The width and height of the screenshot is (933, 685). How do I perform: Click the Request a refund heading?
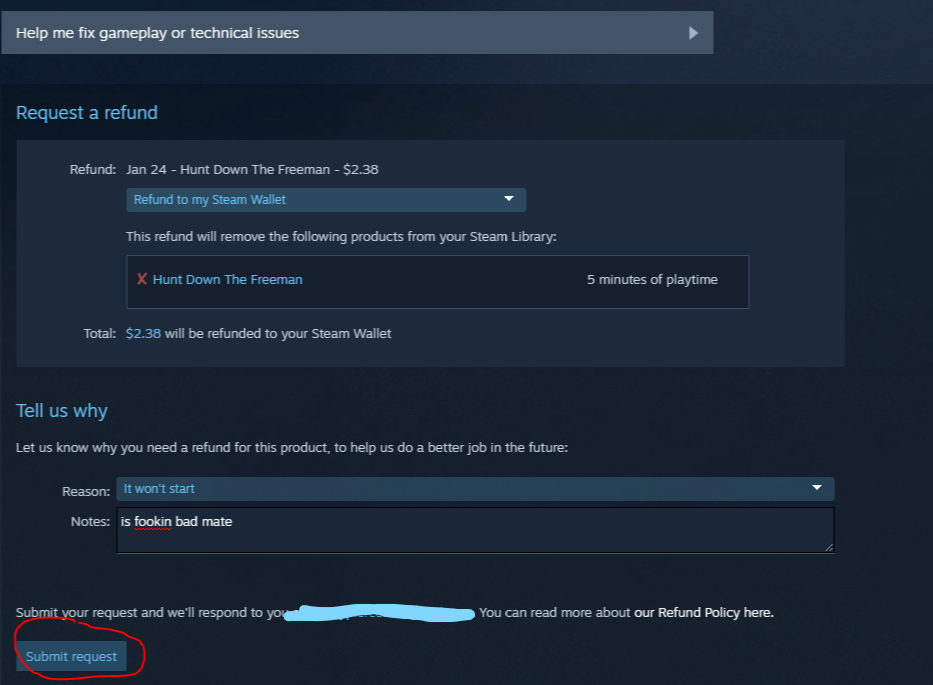click(87, 112)
